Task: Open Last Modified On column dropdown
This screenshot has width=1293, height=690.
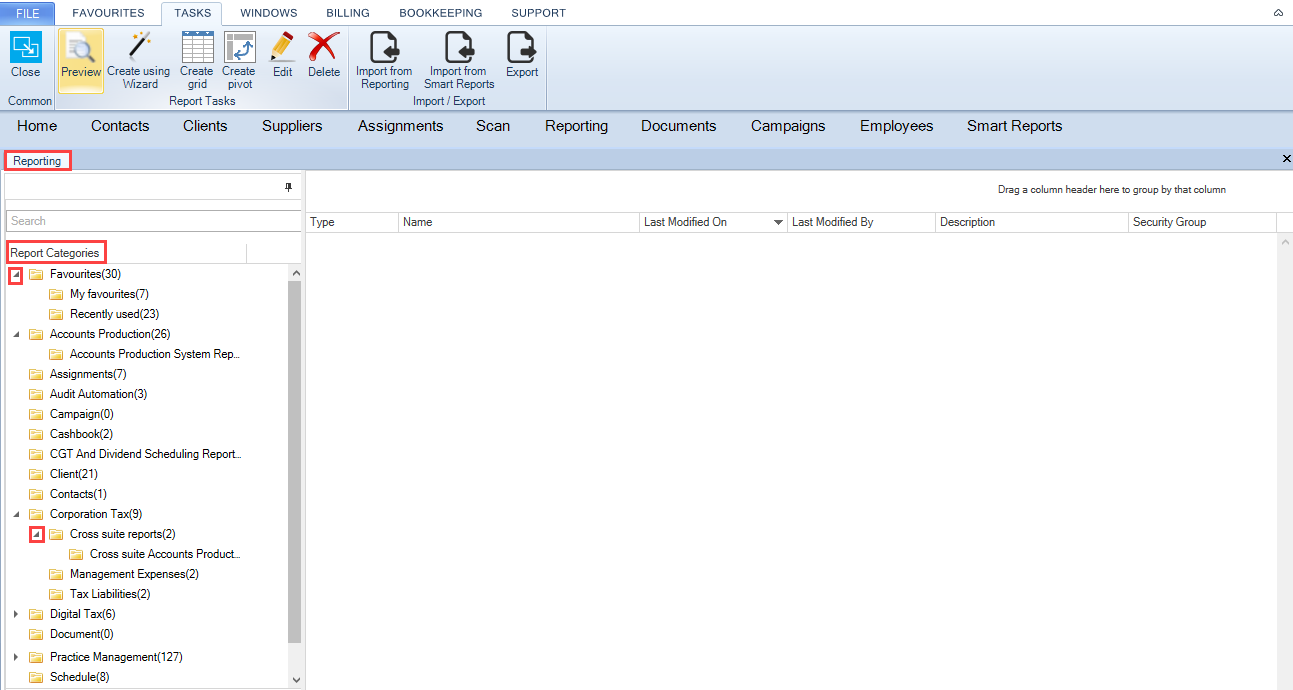Action: (778, 222)
